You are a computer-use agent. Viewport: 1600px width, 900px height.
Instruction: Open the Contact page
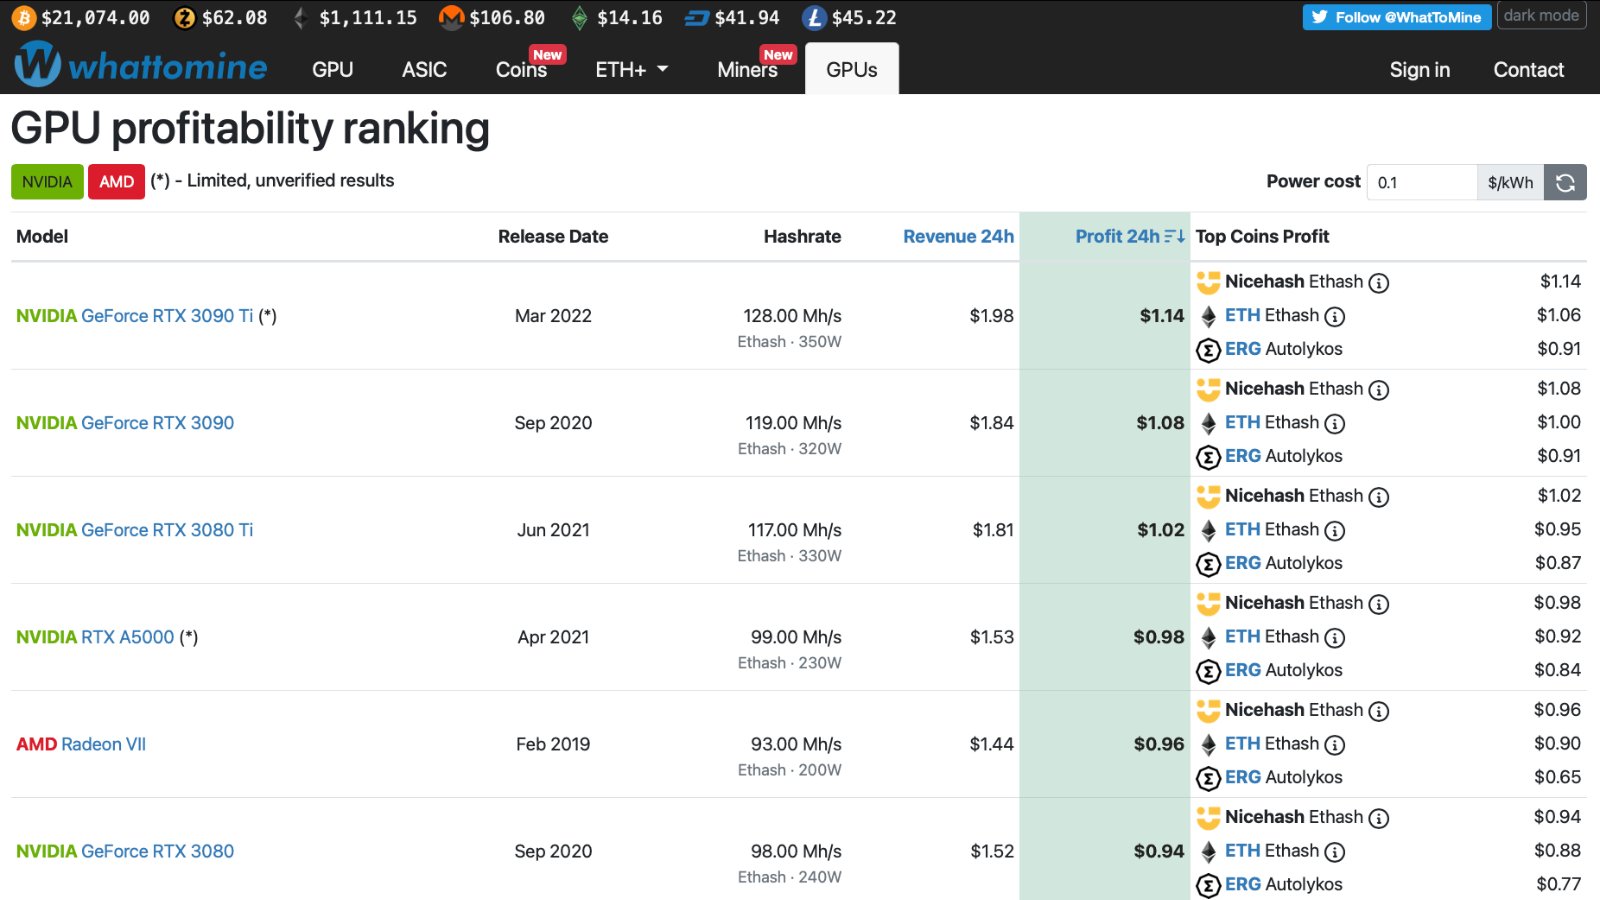click(1528, 70)
